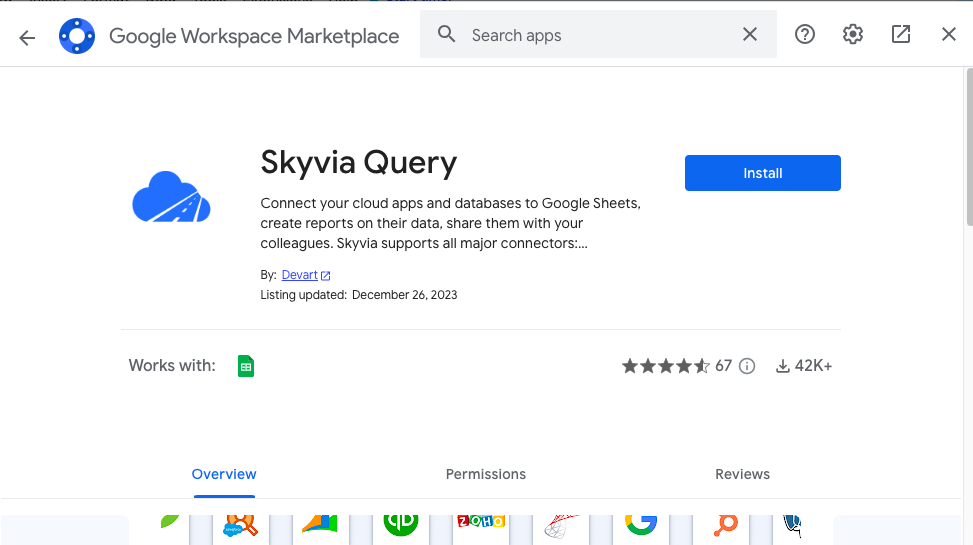Click the orange and green swoosh icon in the preview
This screenshot has height=545, width=973.
coord(320,524)
